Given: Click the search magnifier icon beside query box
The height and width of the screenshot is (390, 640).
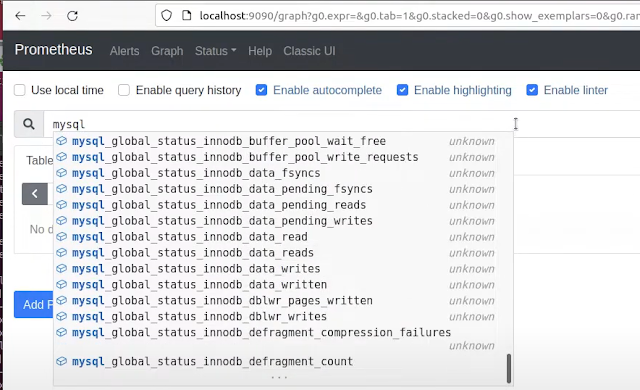Looking at the screenshot, I should point(29,124).
